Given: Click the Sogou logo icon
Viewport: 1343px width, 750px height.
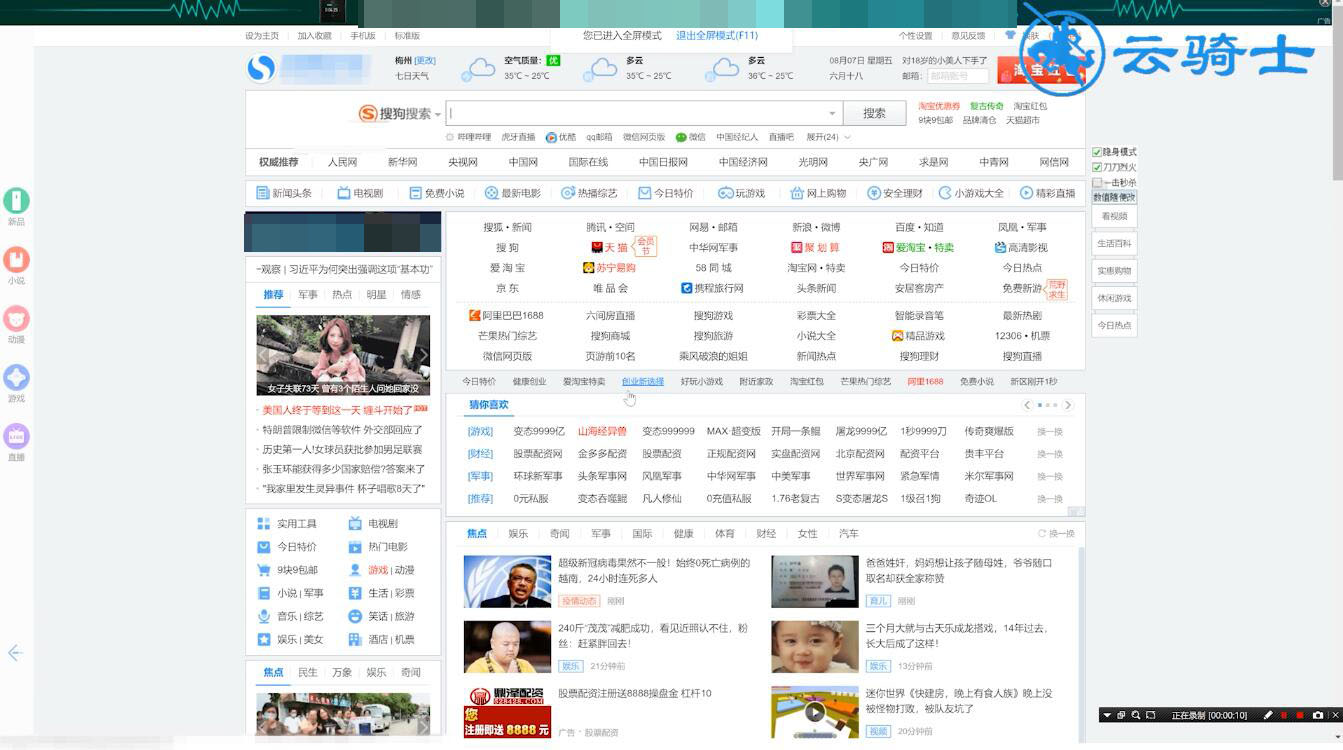Looking at the screenshot, I should pos(261,69).
